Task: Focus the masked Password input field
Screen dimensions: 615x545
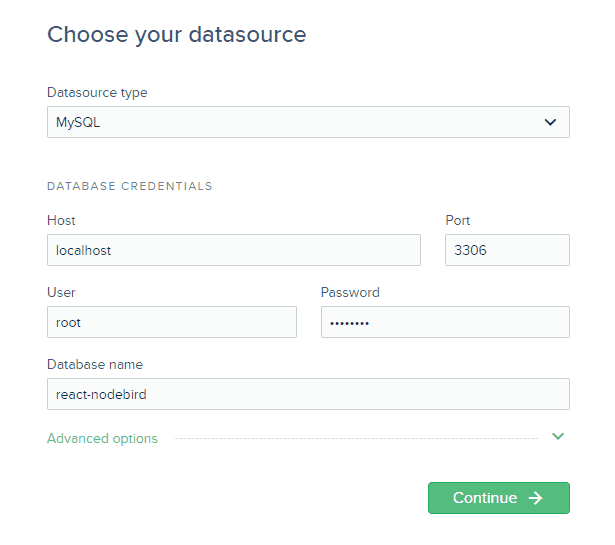Action: click(x=445, y=322)
